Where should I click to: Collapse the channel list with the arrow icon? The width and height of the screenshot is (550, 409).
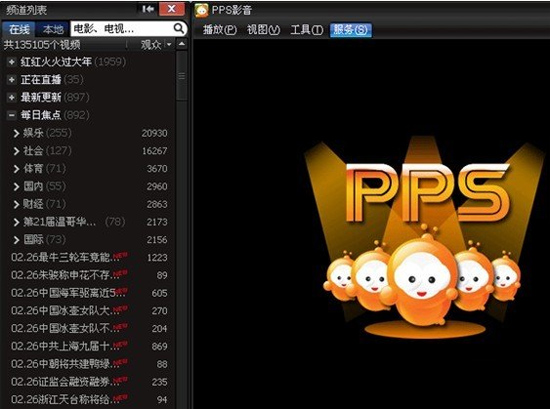[148, 9]
